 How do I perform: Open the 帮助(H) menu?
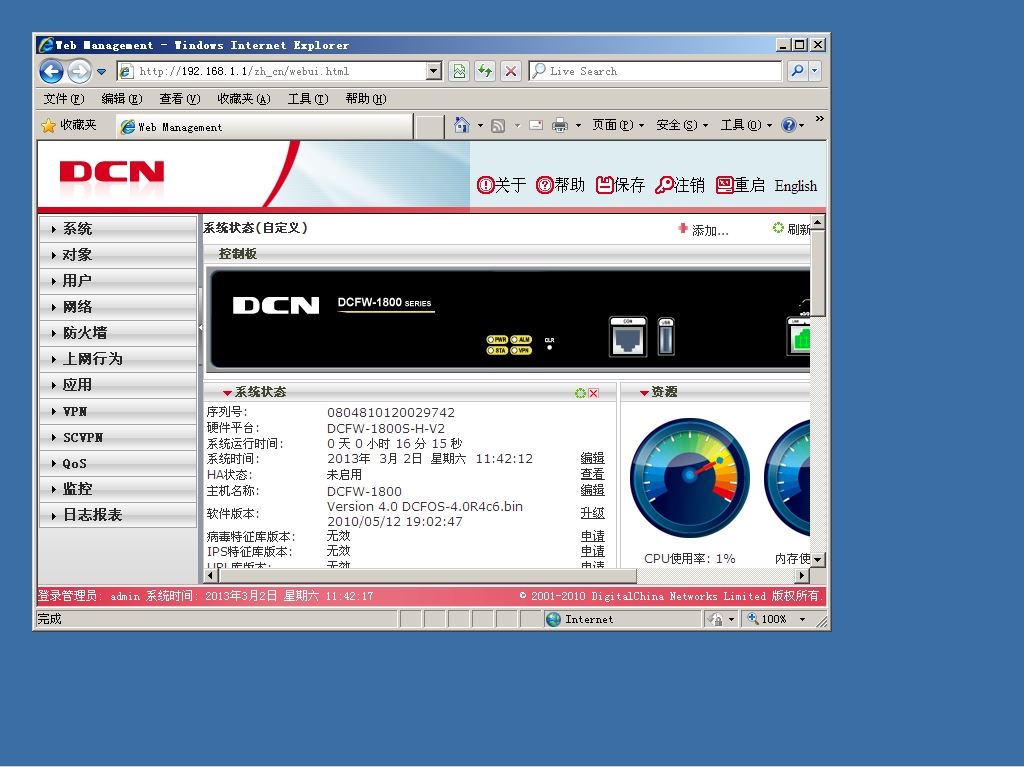point(366,99)
